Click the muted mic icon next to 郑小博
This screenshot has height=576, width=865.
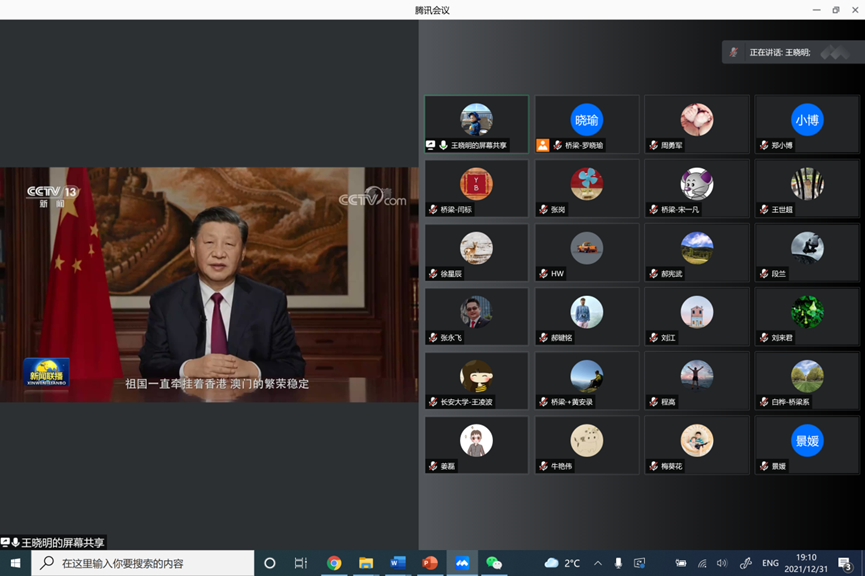click(x=763, y=145)
